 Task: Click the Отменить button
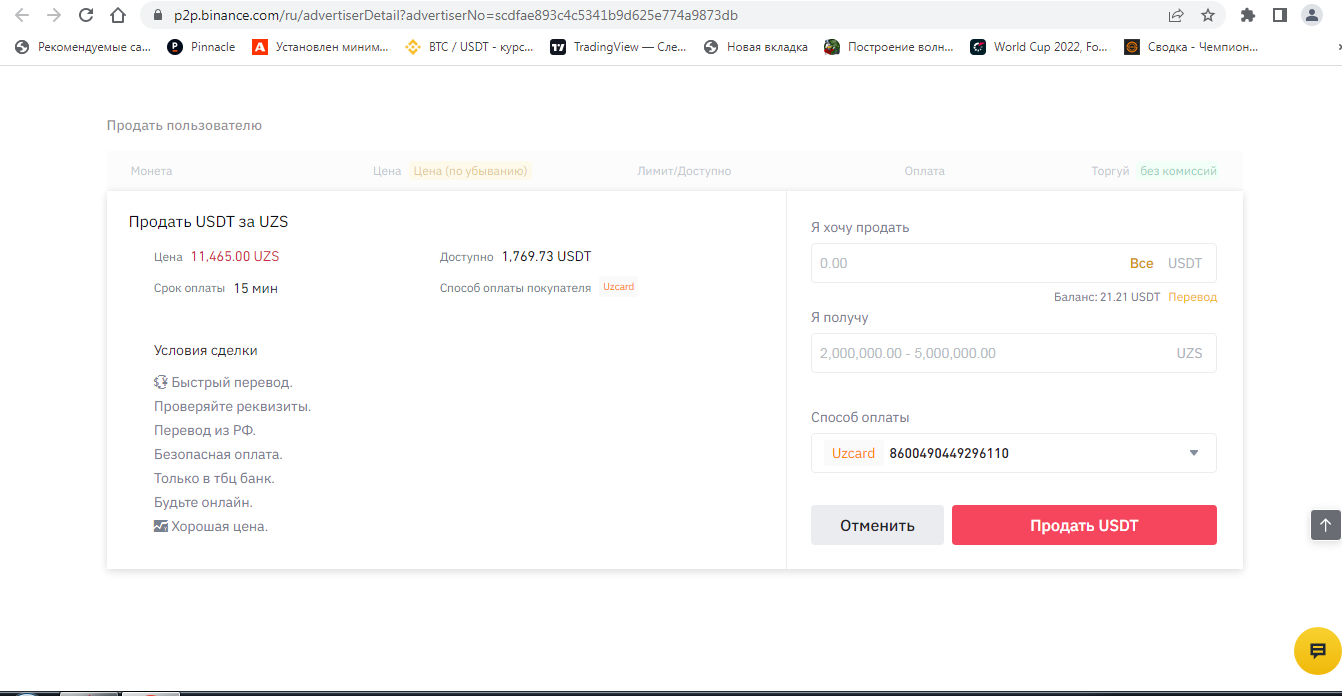[x=877, y=525]
